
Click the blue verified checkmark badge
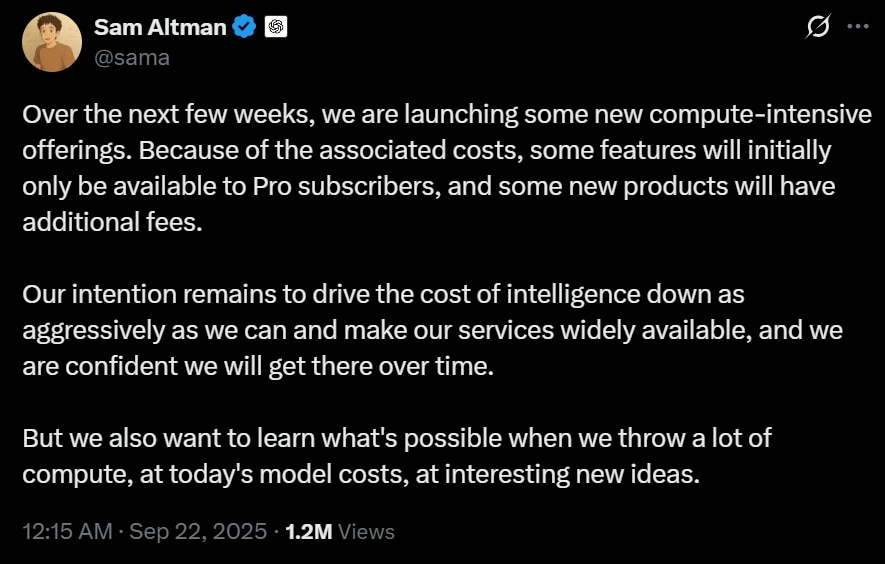244,27
